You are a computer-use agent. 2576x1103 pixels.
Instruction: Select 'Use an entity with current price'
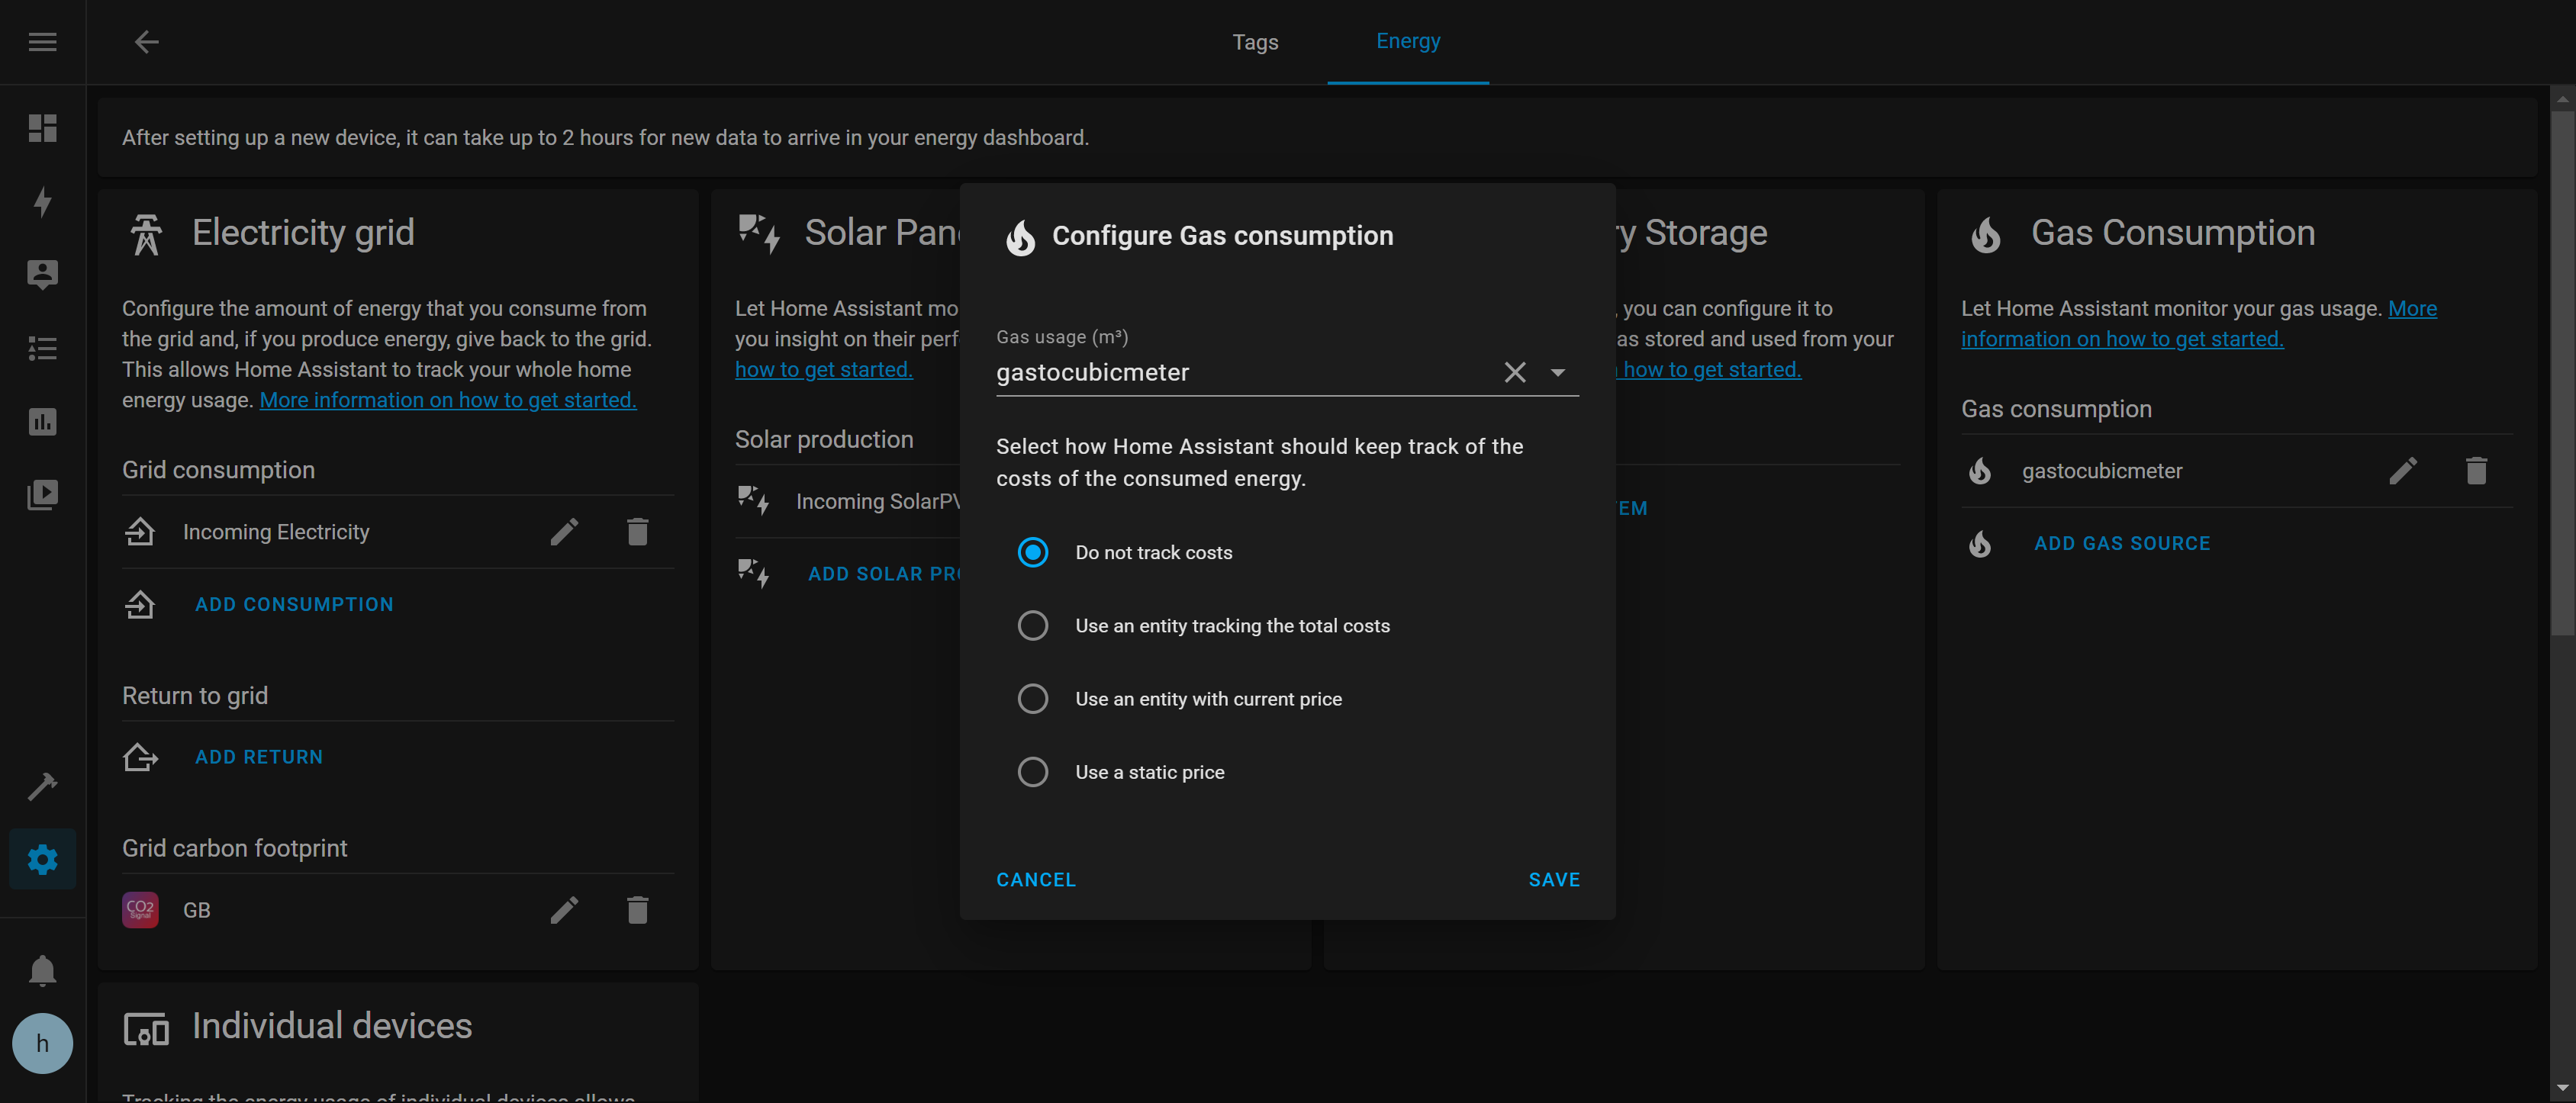click(x=1033, y=698)
